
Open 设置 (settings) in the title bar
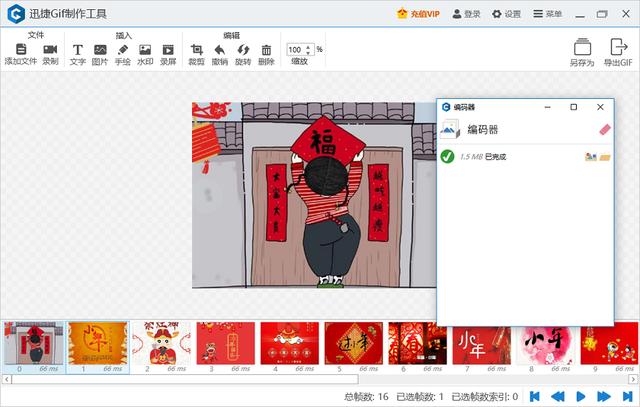pyautogui.click(x=505, y=14)
